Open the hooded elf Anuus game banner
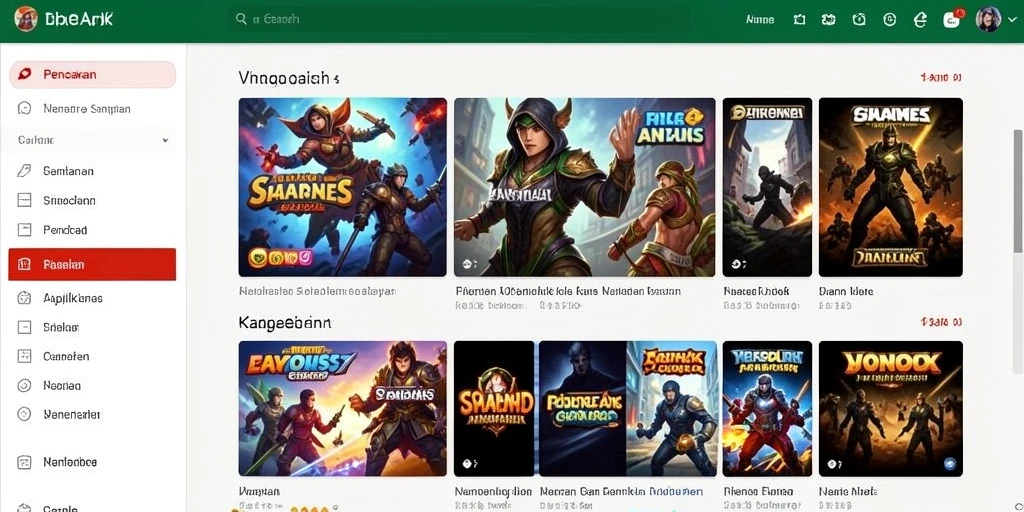Screen dimensions: 1024x512 584,187
